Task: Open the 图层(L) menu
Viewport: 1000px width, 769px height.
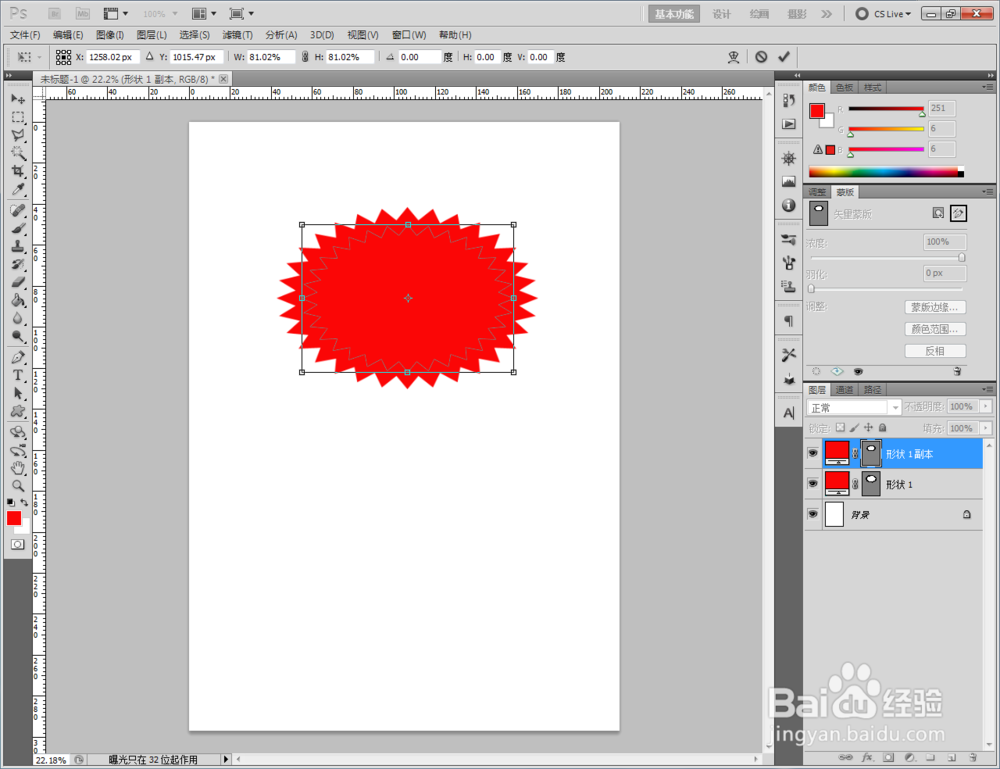Action: click(x=152, y=35)
